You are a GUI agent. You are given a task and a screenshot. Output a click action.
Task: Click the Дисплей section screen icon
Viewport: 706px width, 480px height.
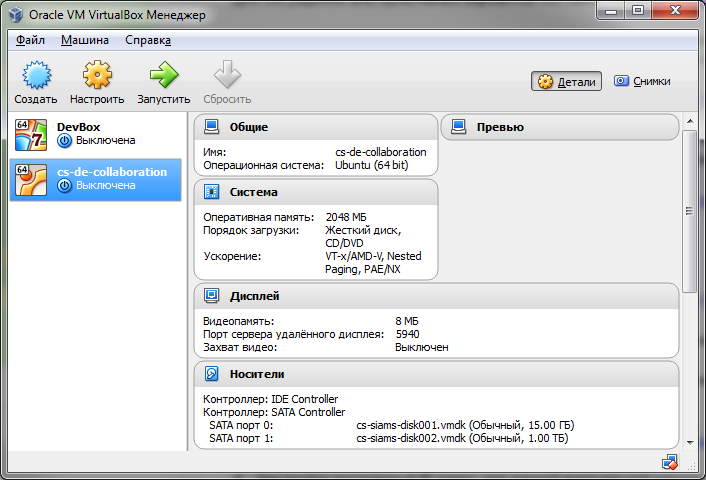pos(212,296)
